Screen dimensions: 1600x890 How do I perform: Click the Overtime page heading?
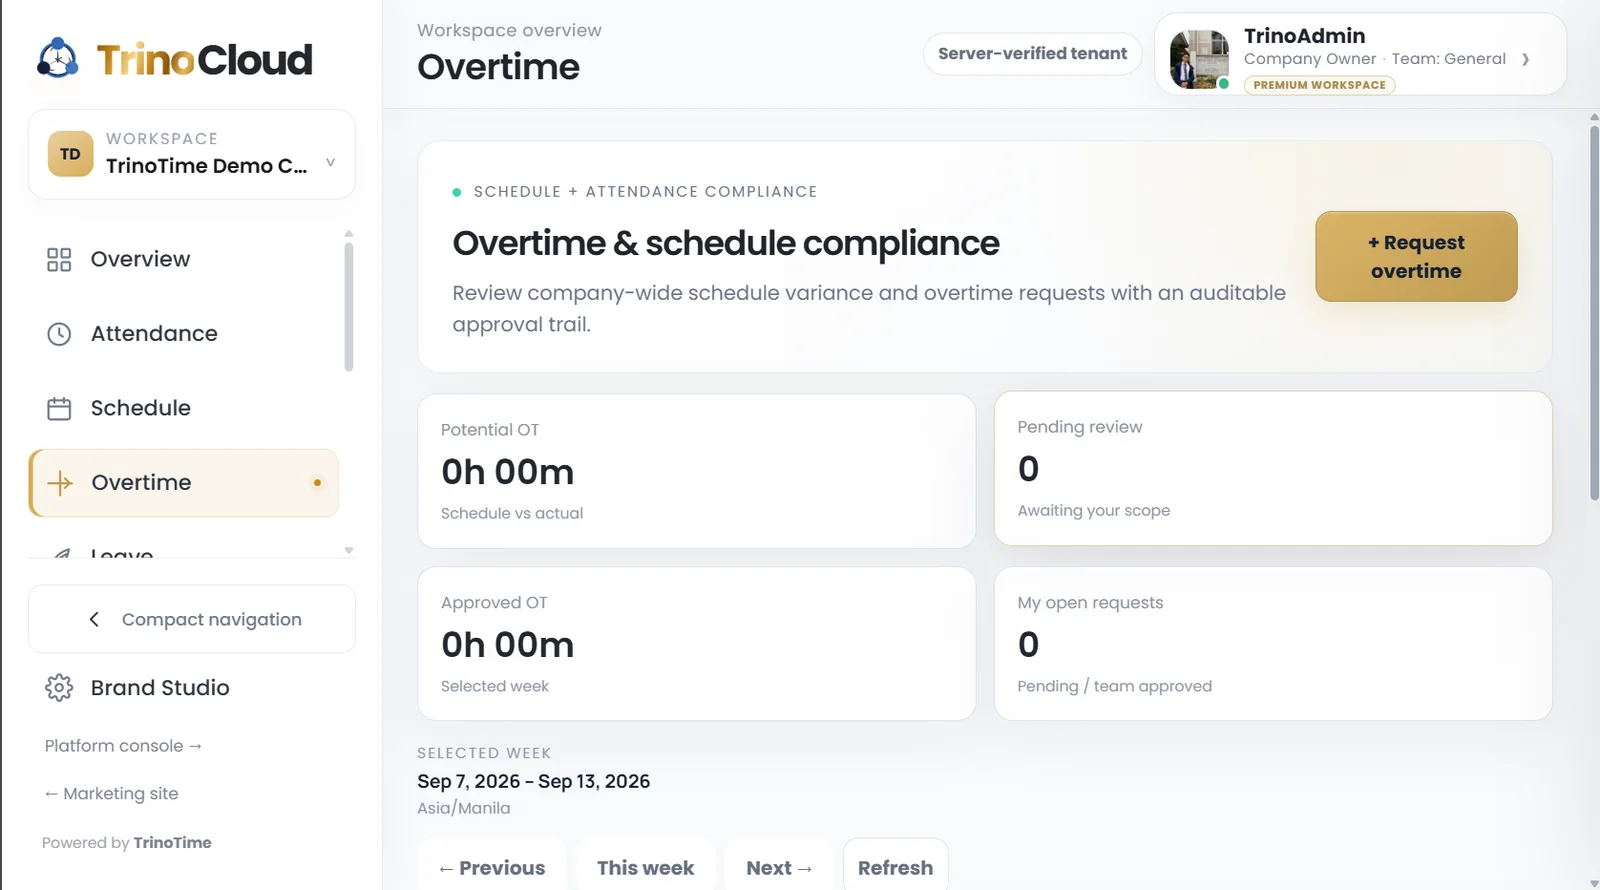pyautogui.click(x=498, y=67)
